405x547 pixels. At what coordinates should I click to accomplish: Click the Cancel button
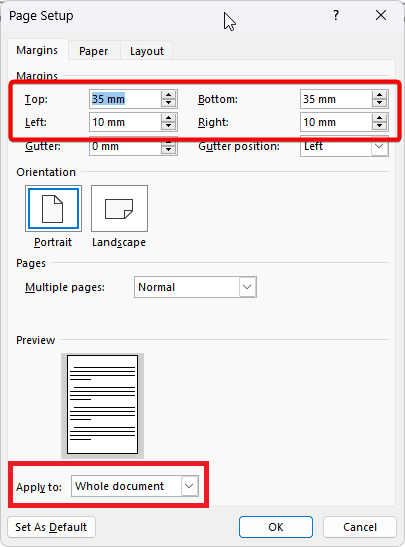[x=360, y=527]
